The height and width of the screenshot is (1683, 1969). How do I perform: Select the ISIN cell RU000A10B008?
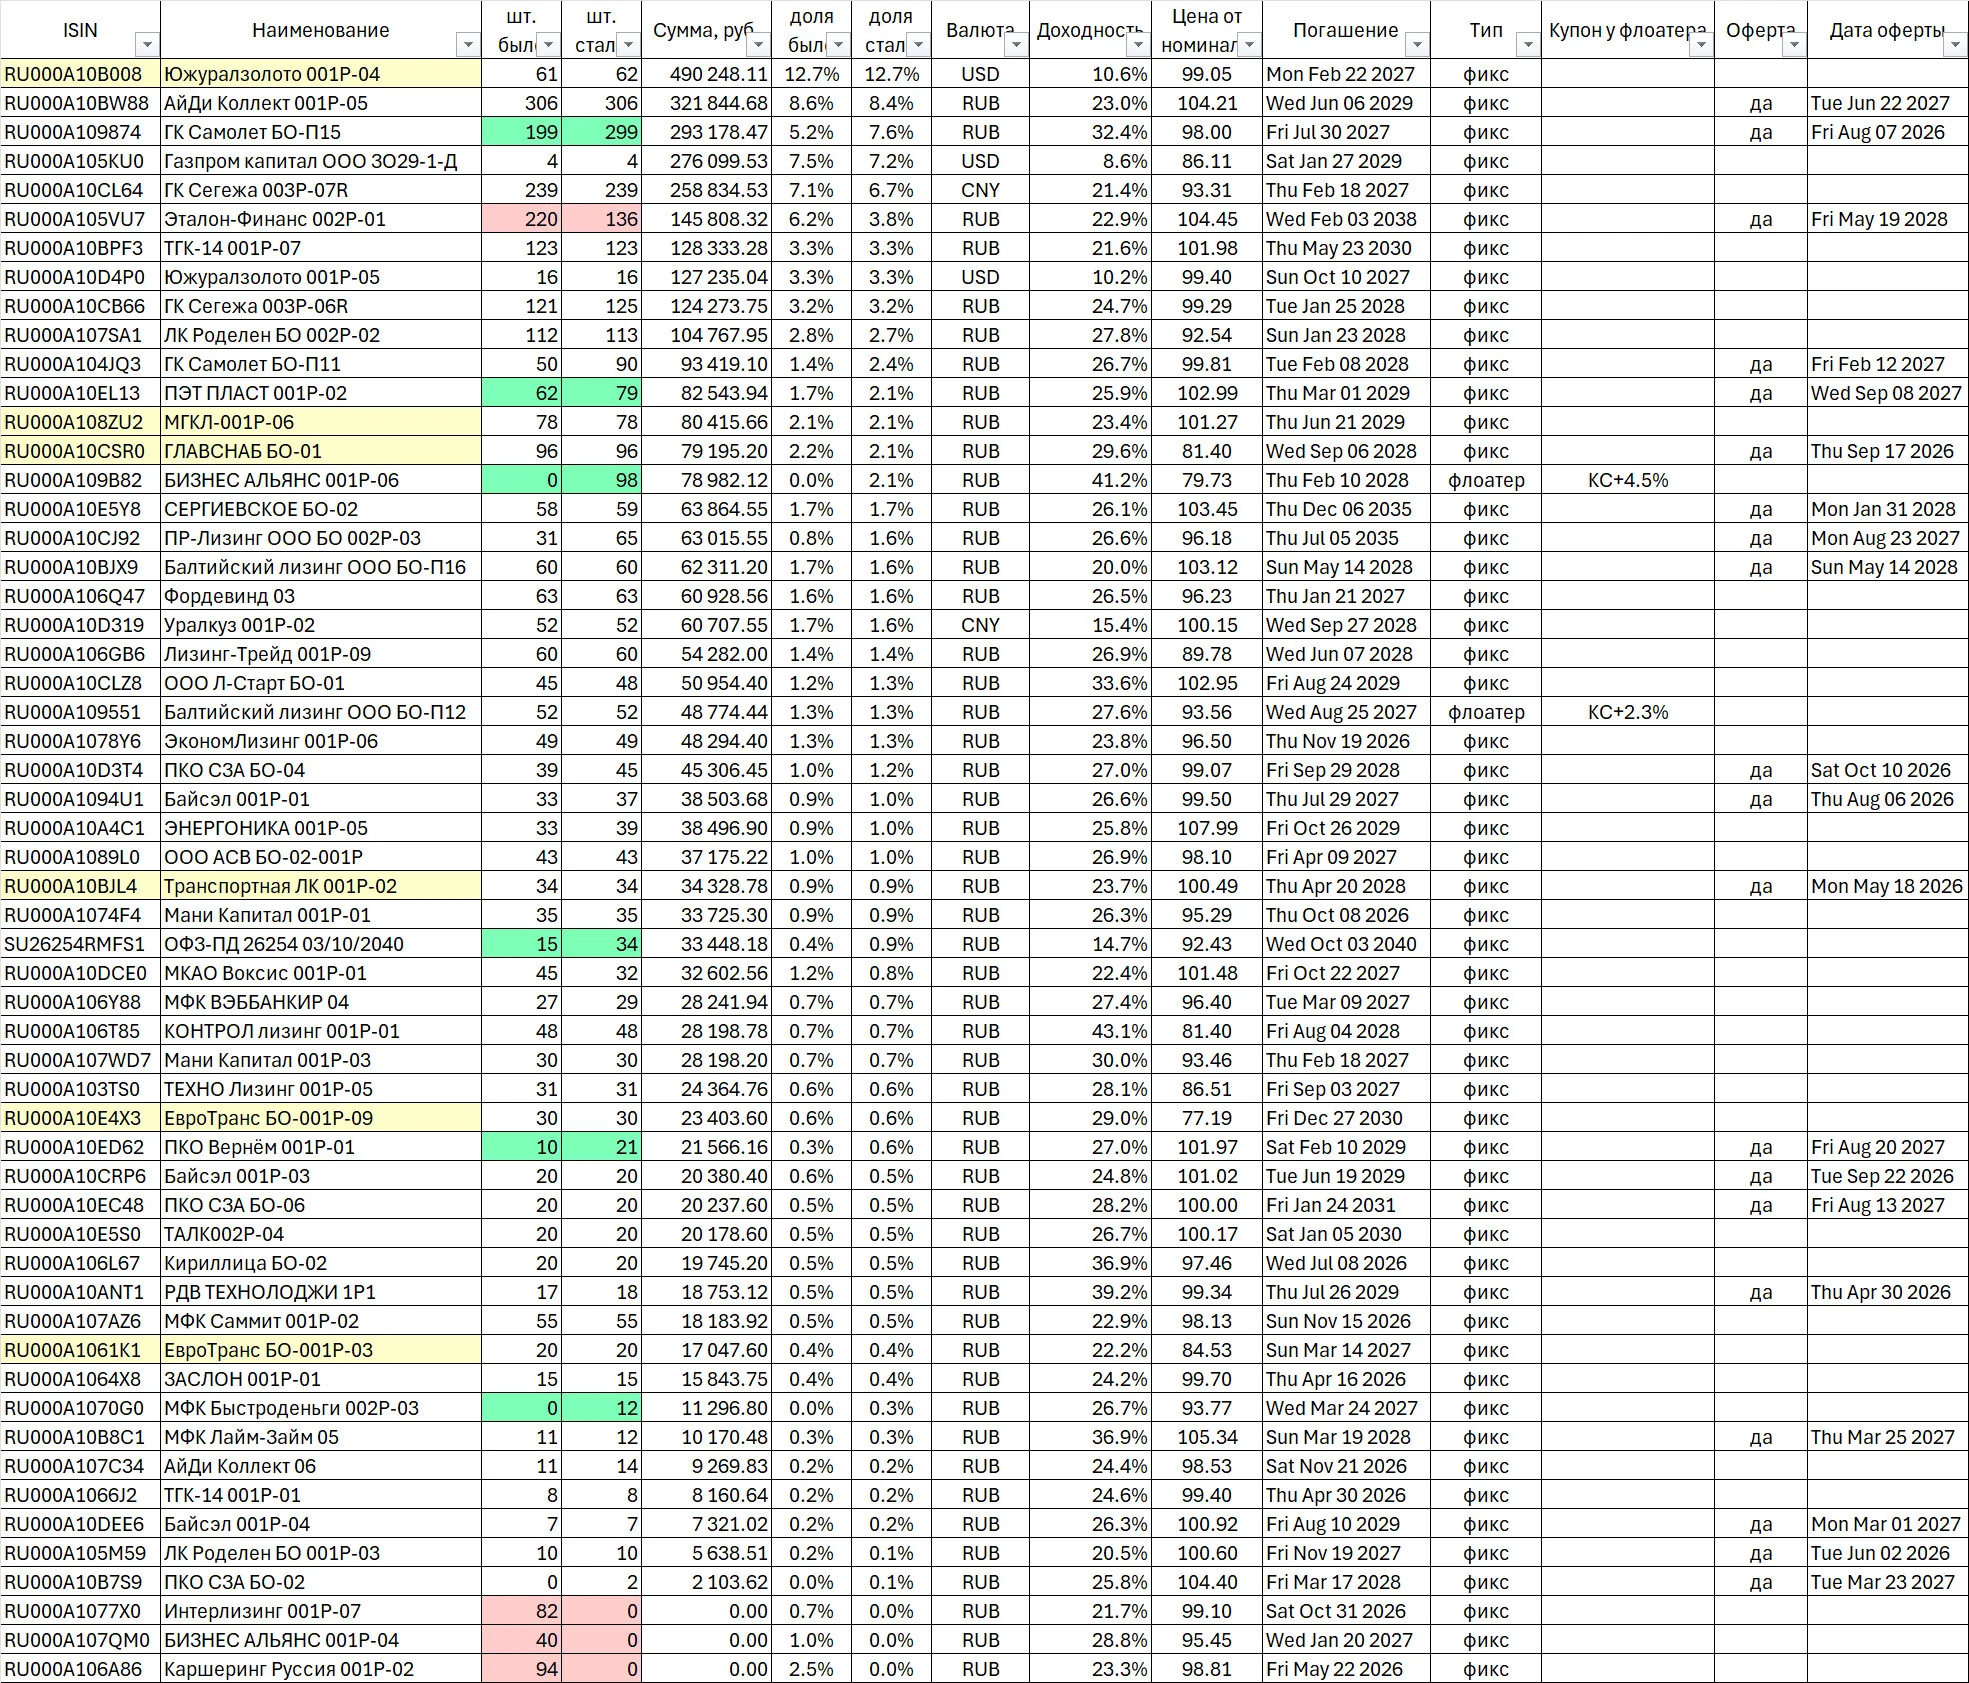coord(80,74)
